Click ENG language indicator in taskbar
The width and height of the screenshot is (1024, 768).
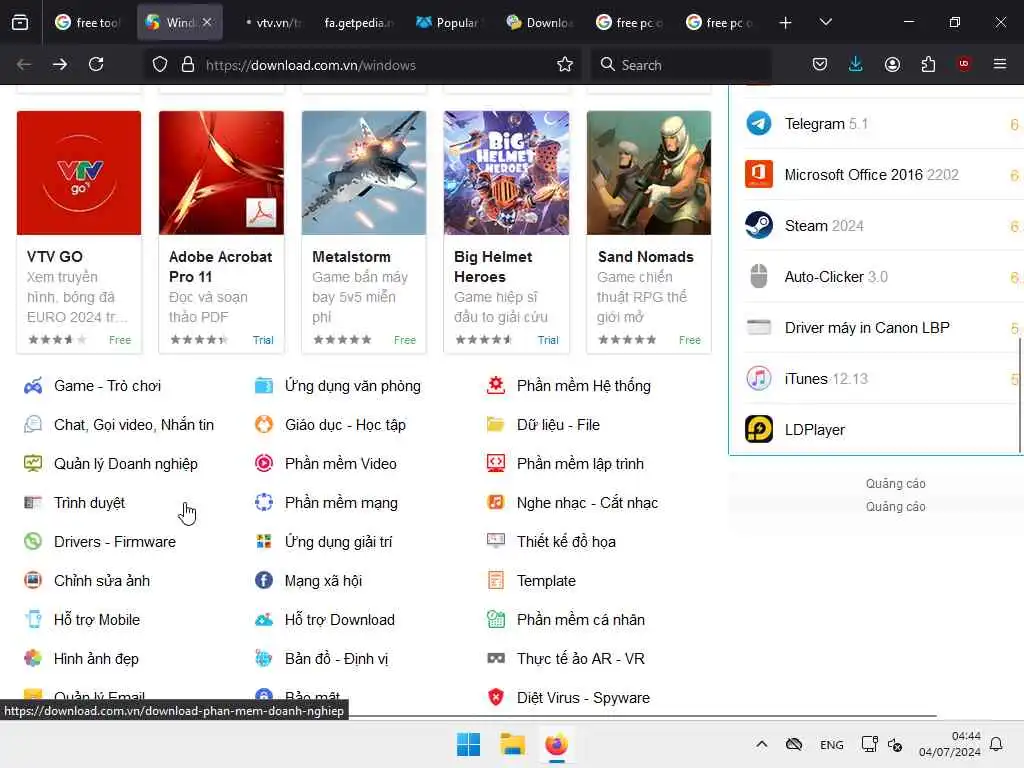coord(831,744)
